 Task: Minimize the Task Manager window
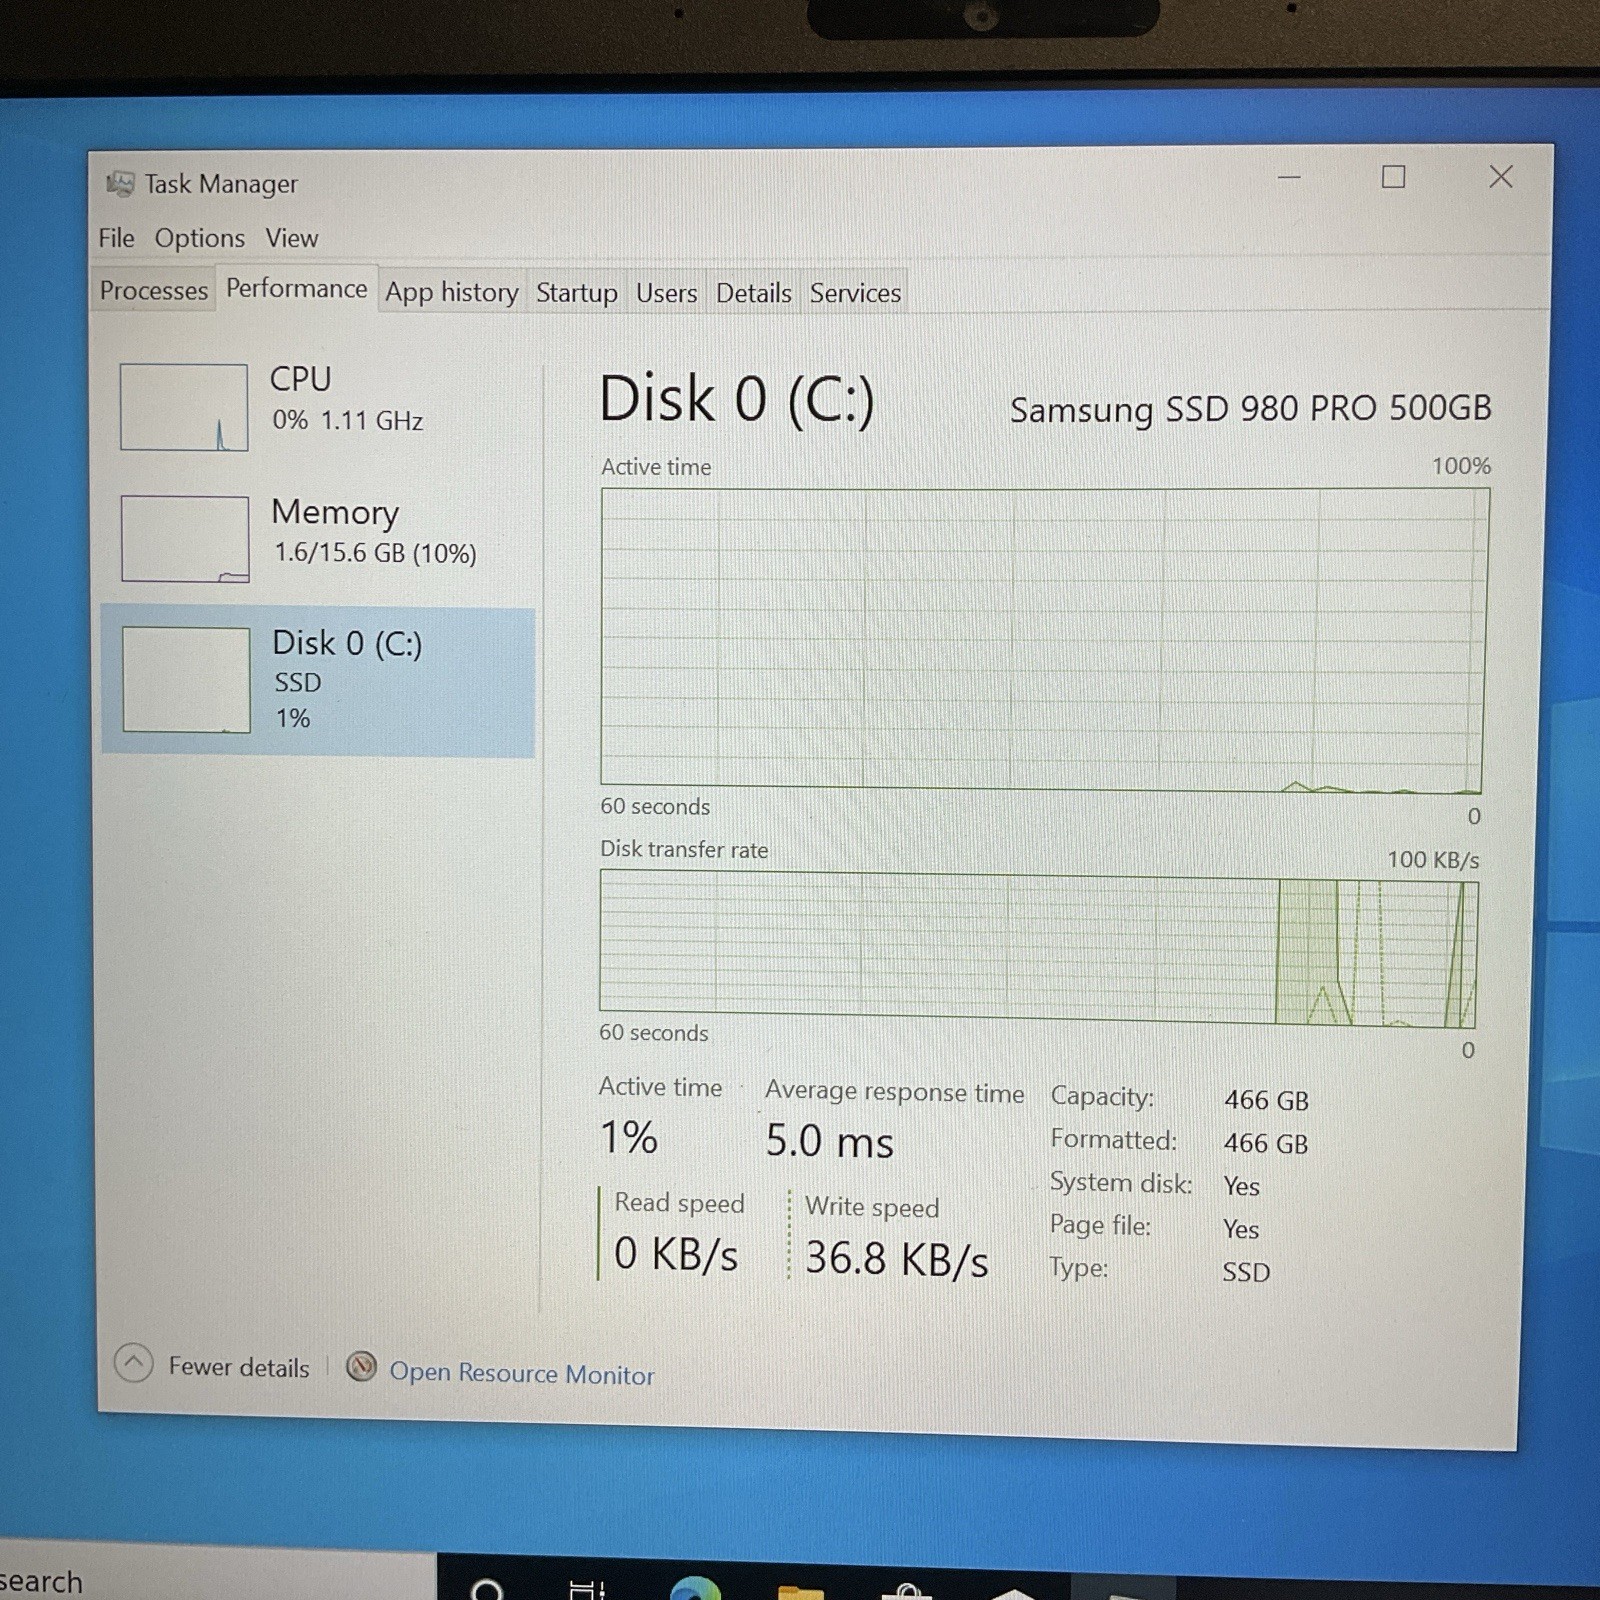click(x=1289, y=178)
